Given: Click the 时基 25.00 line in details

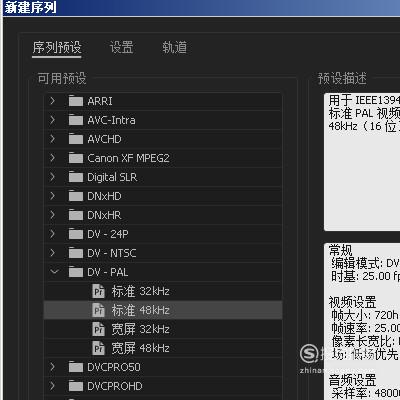Looking at the screenshot, I should click(365, 276).
